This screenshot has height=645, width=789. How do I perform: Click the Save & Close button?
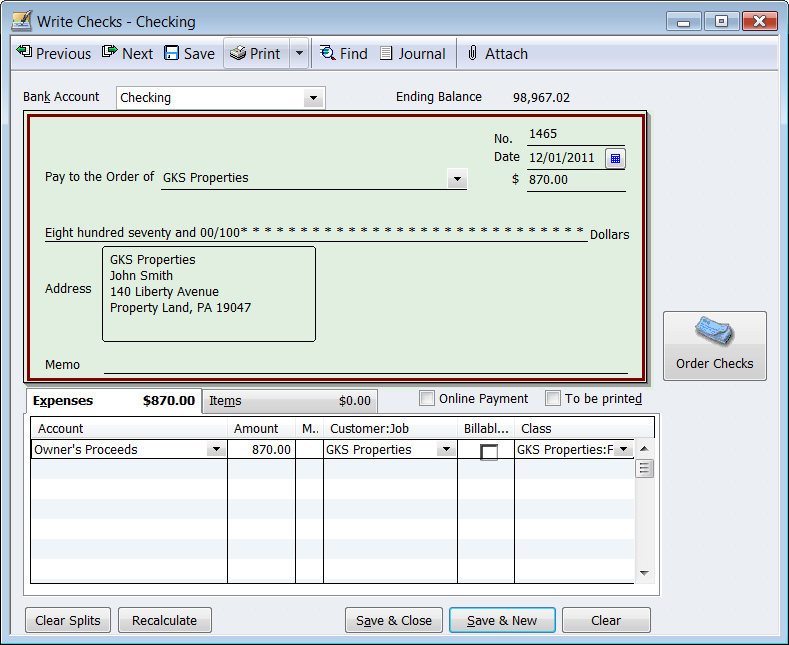click(x=394, y=620)
